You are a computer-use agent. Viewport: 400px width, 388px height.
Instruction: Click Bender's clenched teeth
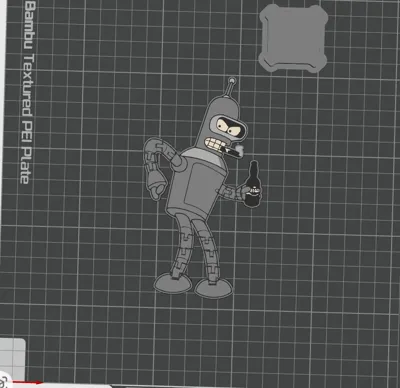215,144
